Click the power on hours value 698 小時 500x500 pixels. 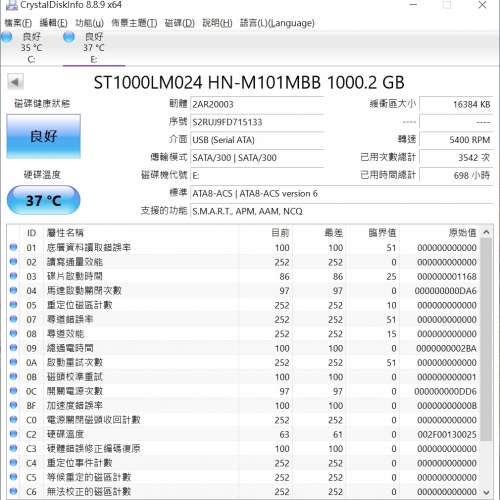(456, 175)
